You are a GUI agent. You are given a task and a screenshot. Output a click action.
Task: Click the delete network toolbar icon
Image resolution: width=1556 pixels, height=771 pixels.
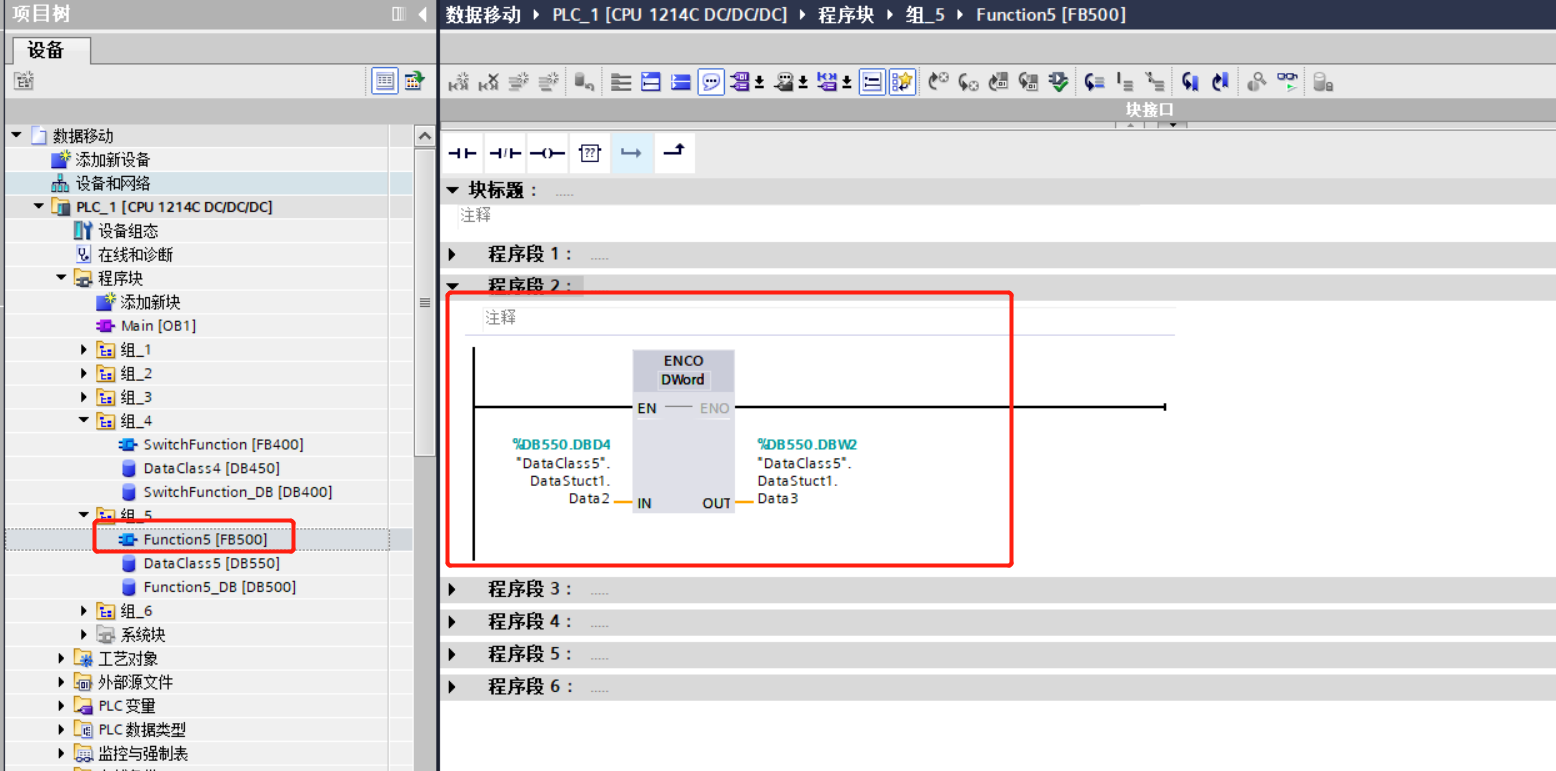coord(489,82)
